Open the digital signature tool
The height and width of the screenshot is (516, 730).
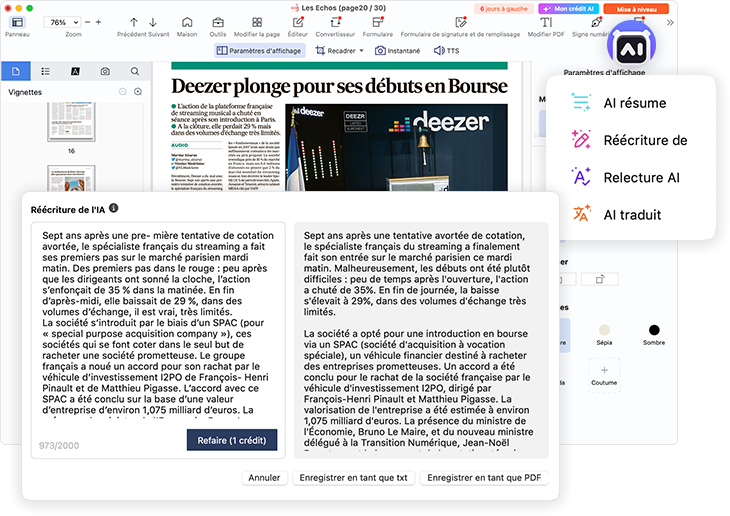tap(596, 22)
